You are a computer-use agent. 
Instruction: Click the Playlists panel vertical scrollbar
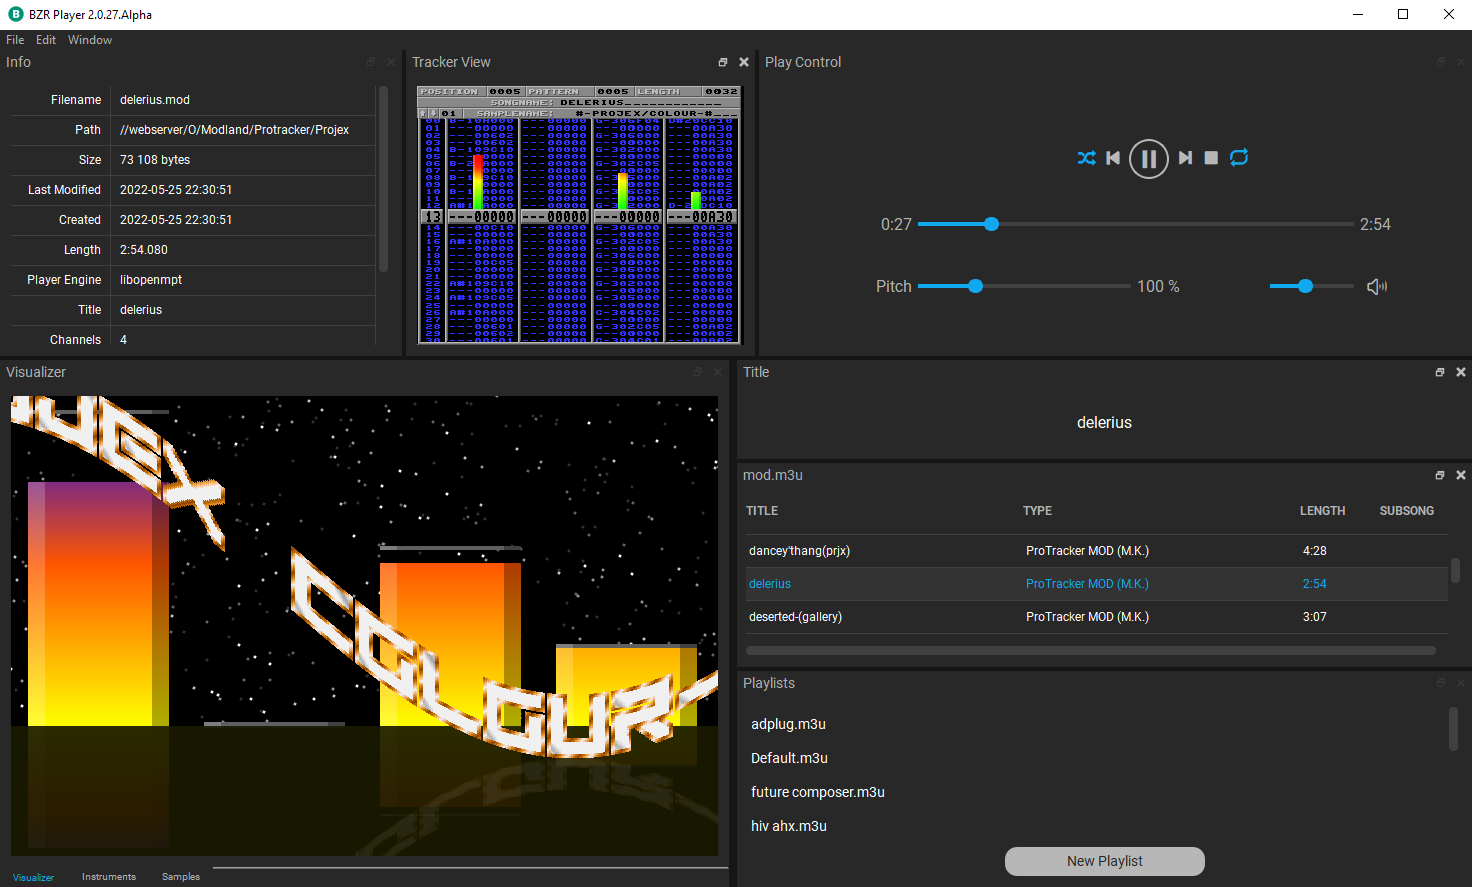tap(1454, 729)
